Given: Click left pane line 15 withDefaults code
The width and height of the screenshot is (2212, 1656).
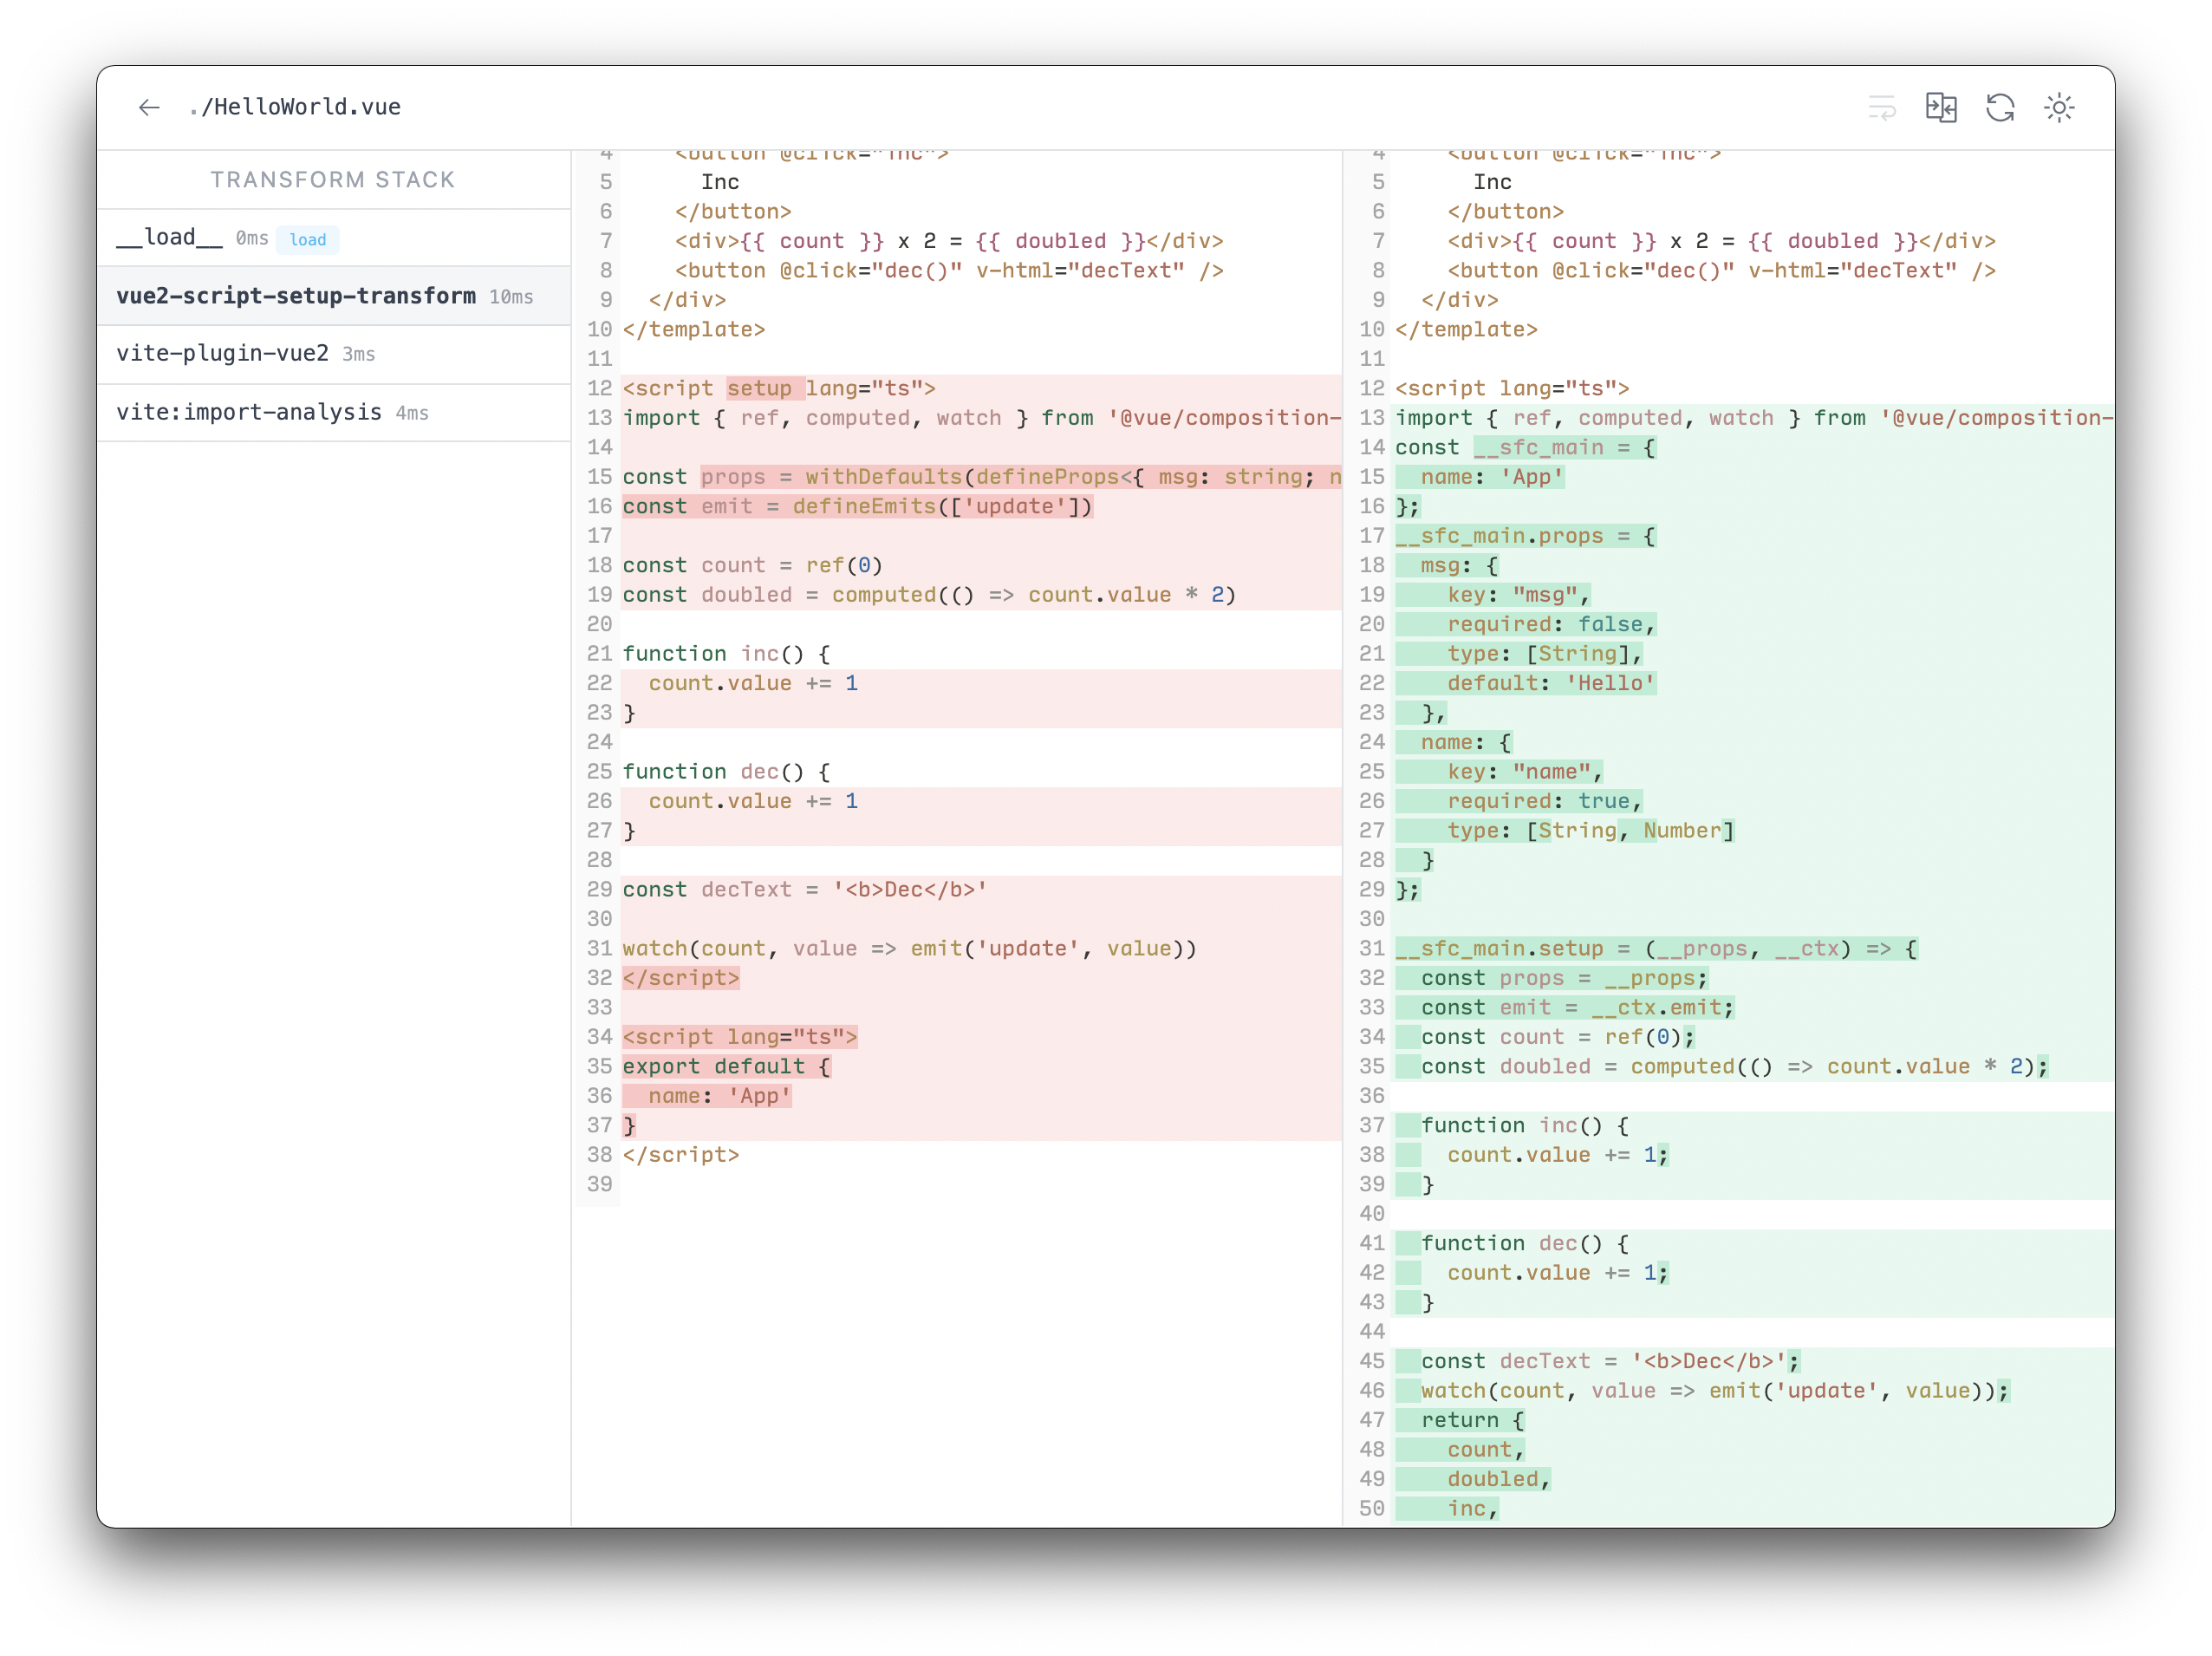Looking at the screenshot, I should pyautogui.click(x=982, y=477).
